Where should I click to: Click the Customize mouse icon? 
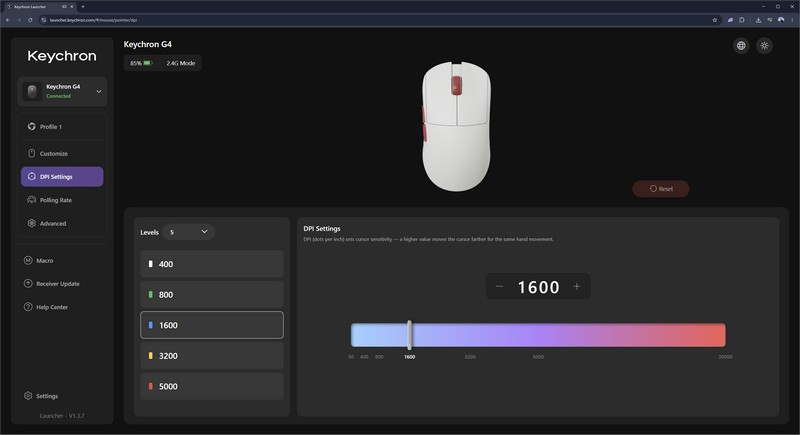(32, 153)
